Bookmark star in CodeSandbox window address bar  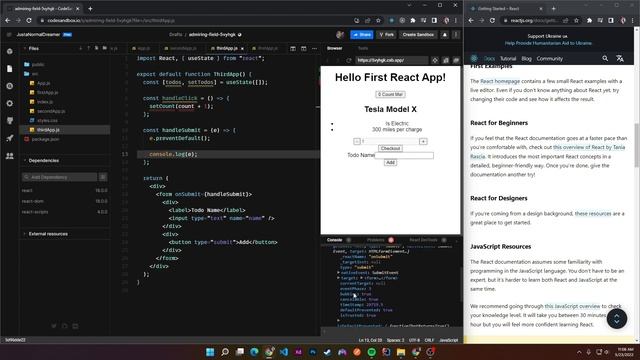[x=378, y=20]
